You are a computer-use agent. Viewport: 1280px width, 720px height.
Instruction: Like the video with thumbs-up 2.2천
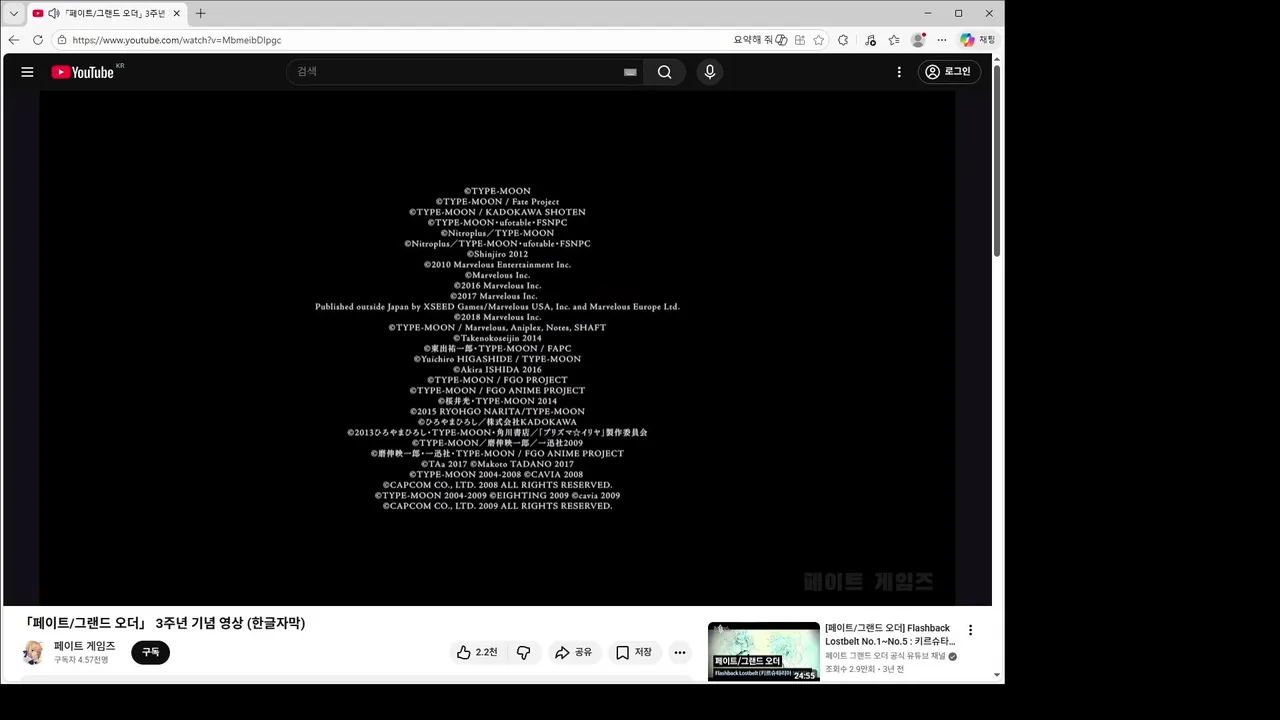(477, 652)
